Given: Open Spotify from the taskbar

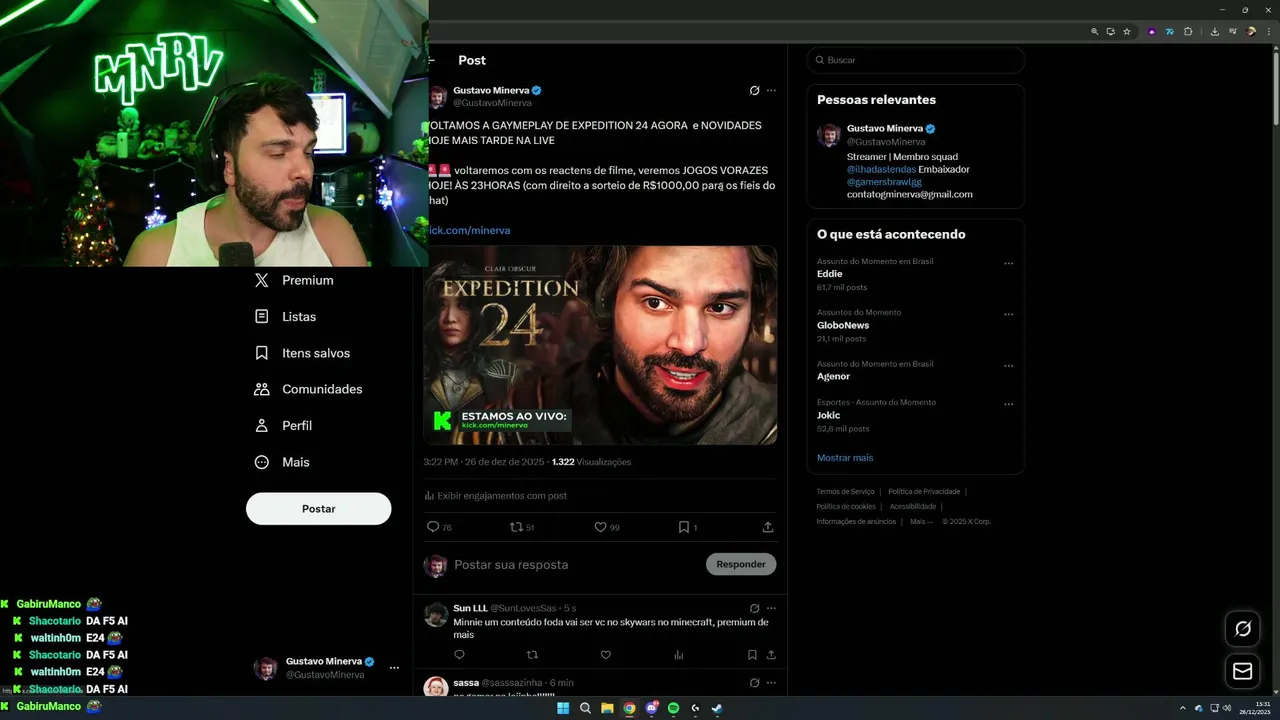Looking at the screenshot, I should click(673, 708).
